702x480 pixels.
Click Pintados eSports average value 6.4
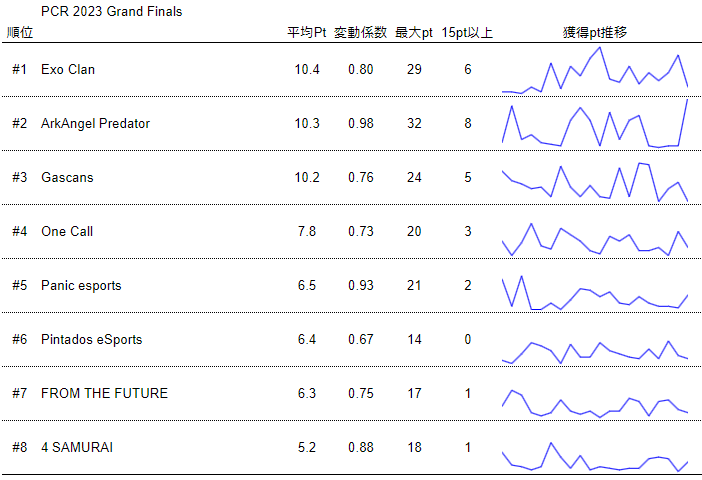point(307,340)
